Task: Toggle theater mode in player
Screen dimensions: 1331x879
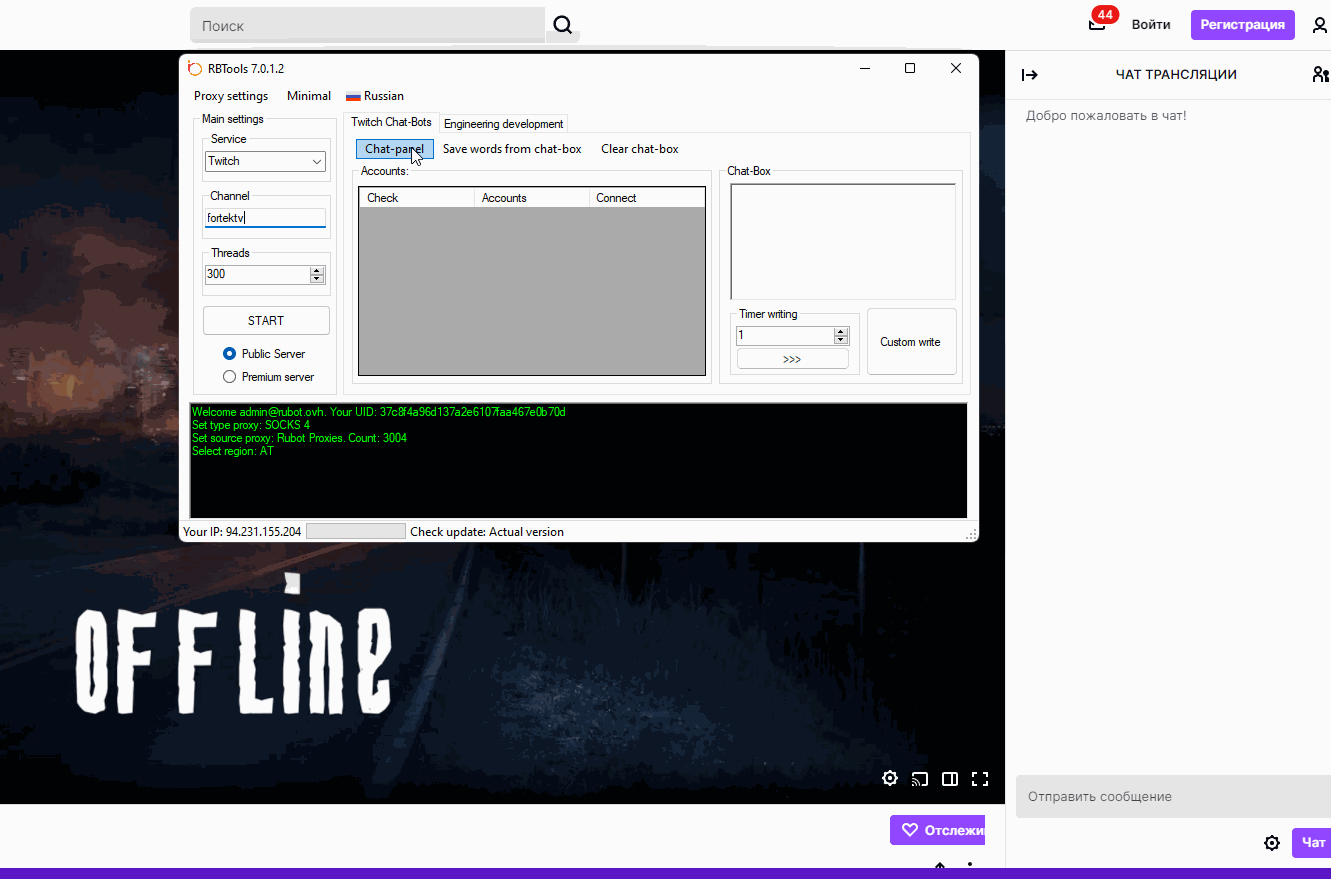Action: point(950,779)
